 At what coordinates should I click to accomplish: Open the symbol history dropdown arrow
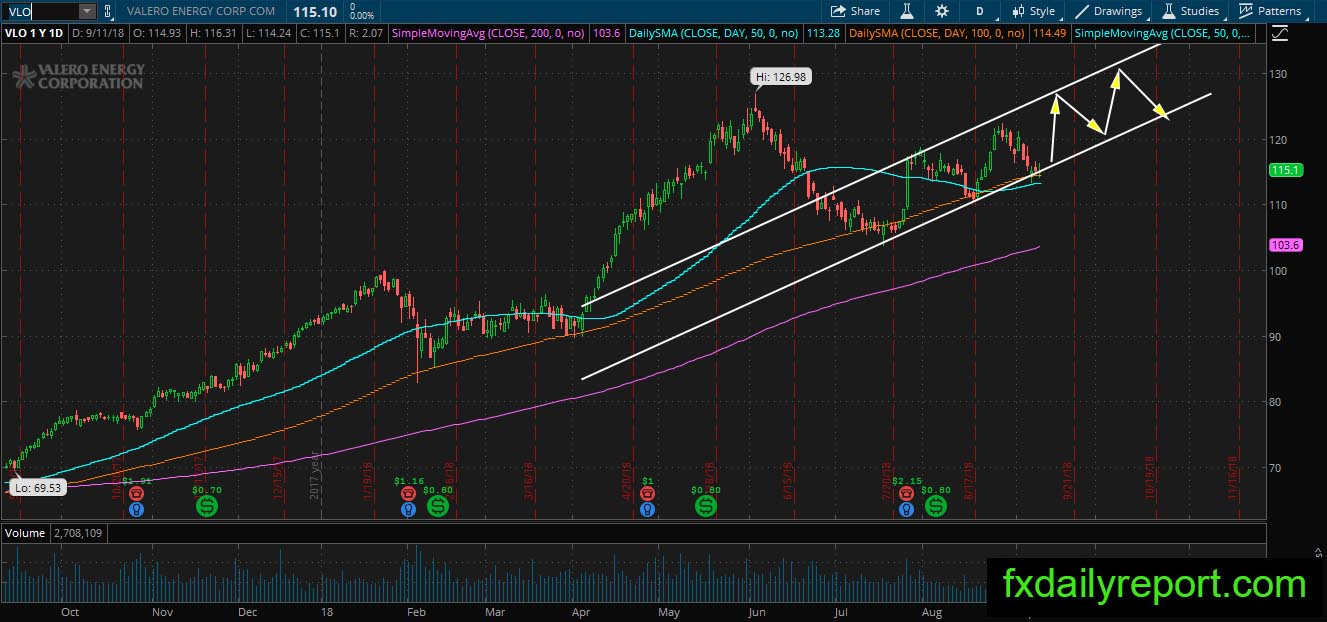87,11
